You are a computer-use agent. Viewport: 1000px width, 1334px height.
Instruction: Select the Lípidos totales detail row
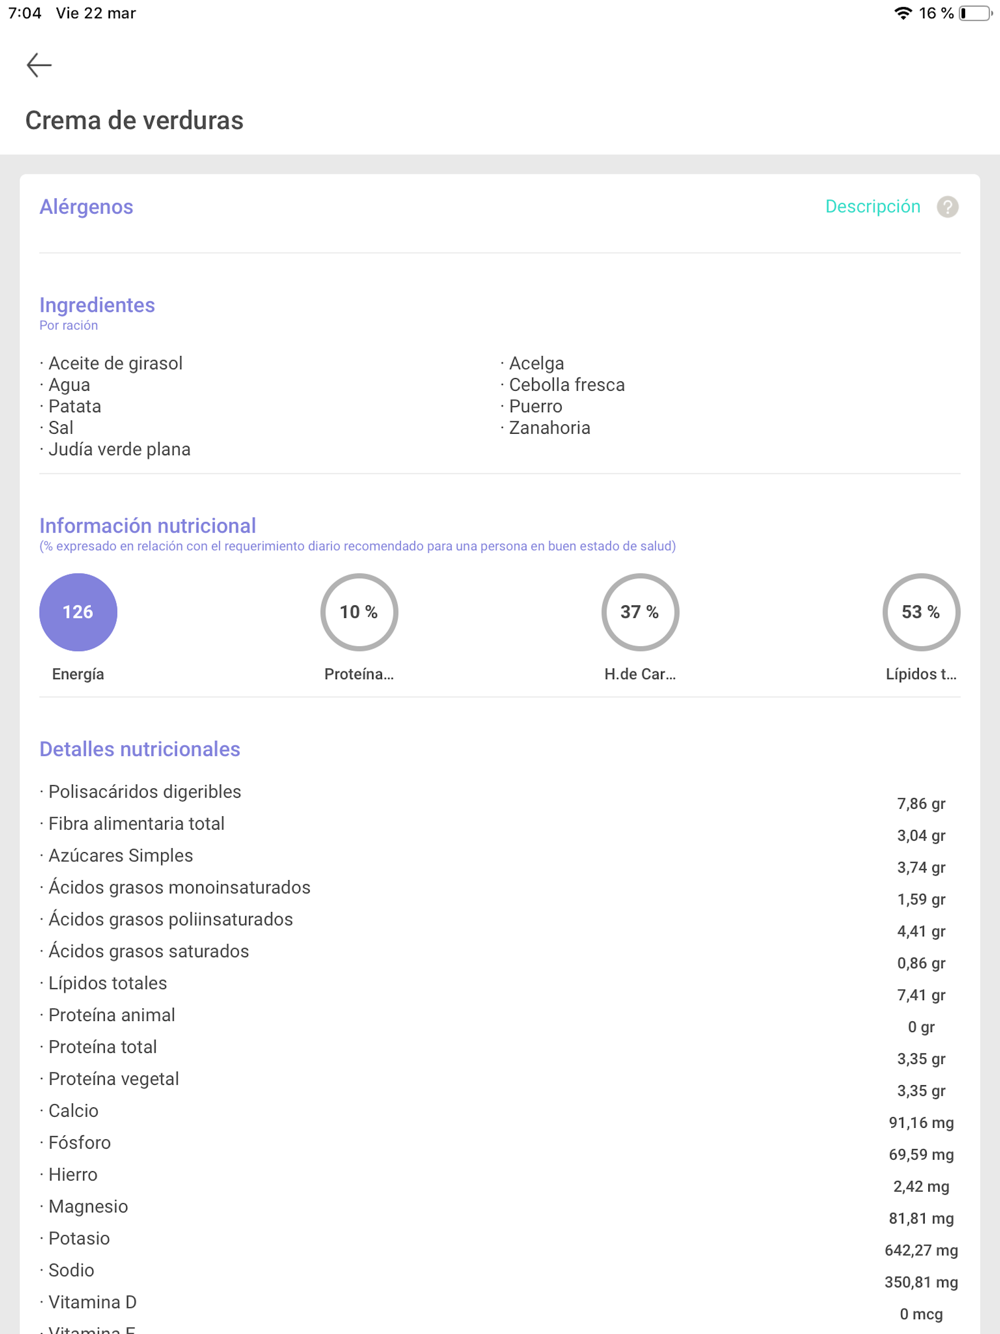[x=107, y=983]
